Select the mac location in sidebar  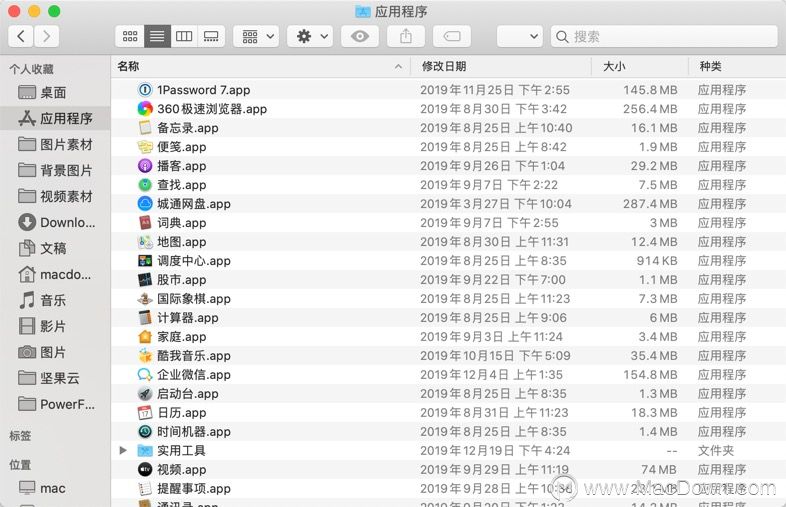pyautogui.click(x=55, y=488)
